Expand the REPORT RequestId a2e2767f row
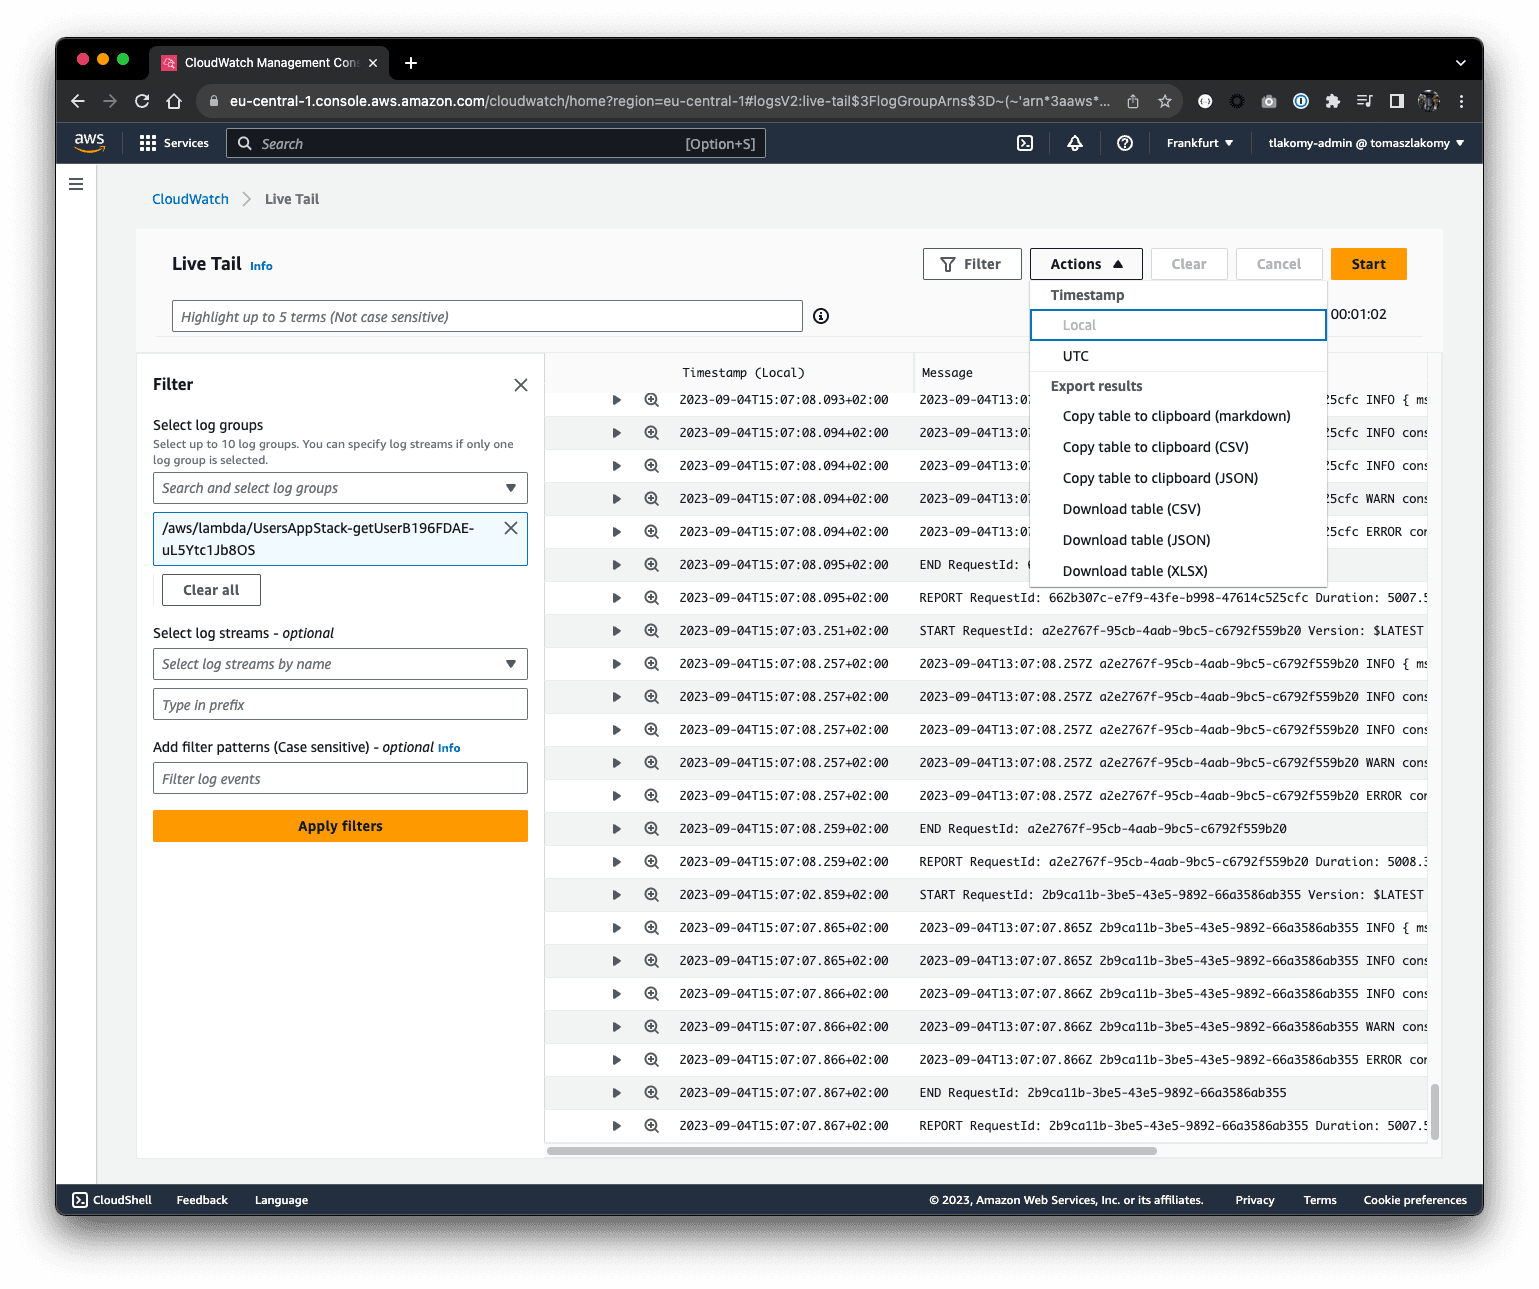 [x=617, y=862]
